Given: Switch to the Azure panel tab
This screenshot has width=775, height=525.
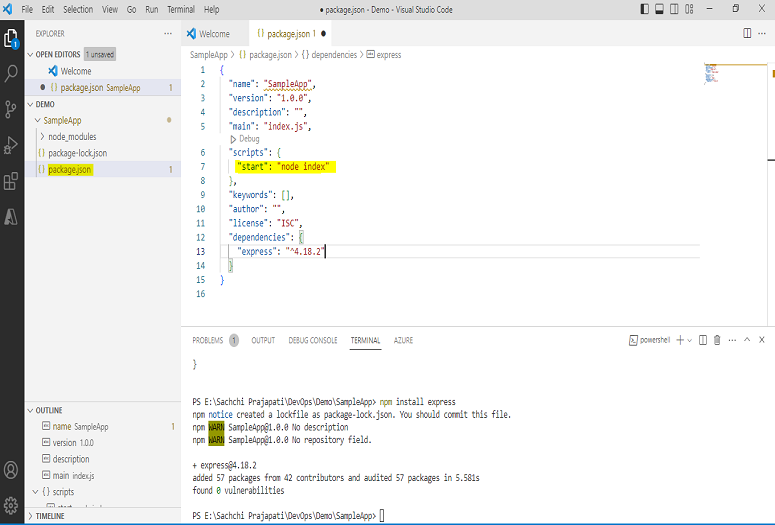Looking at the screenshot, I should tap(403, 340).
